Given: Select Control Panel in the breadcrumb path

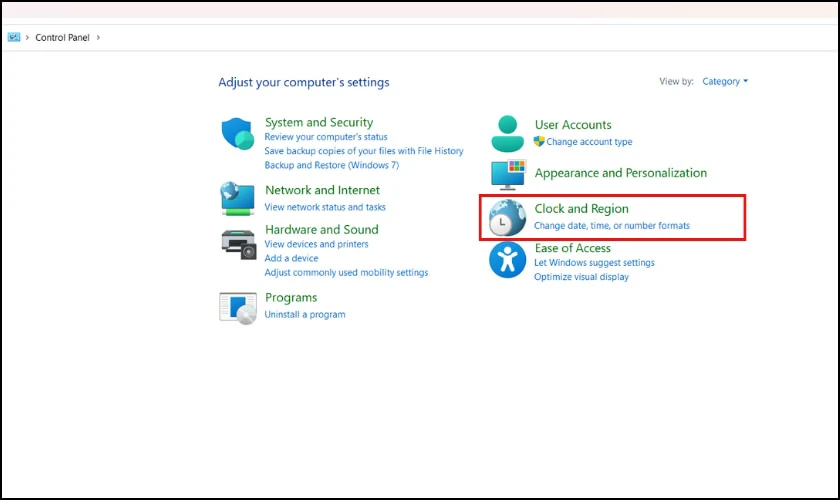Looking at the screenshot, I should [x=62, y=38].
